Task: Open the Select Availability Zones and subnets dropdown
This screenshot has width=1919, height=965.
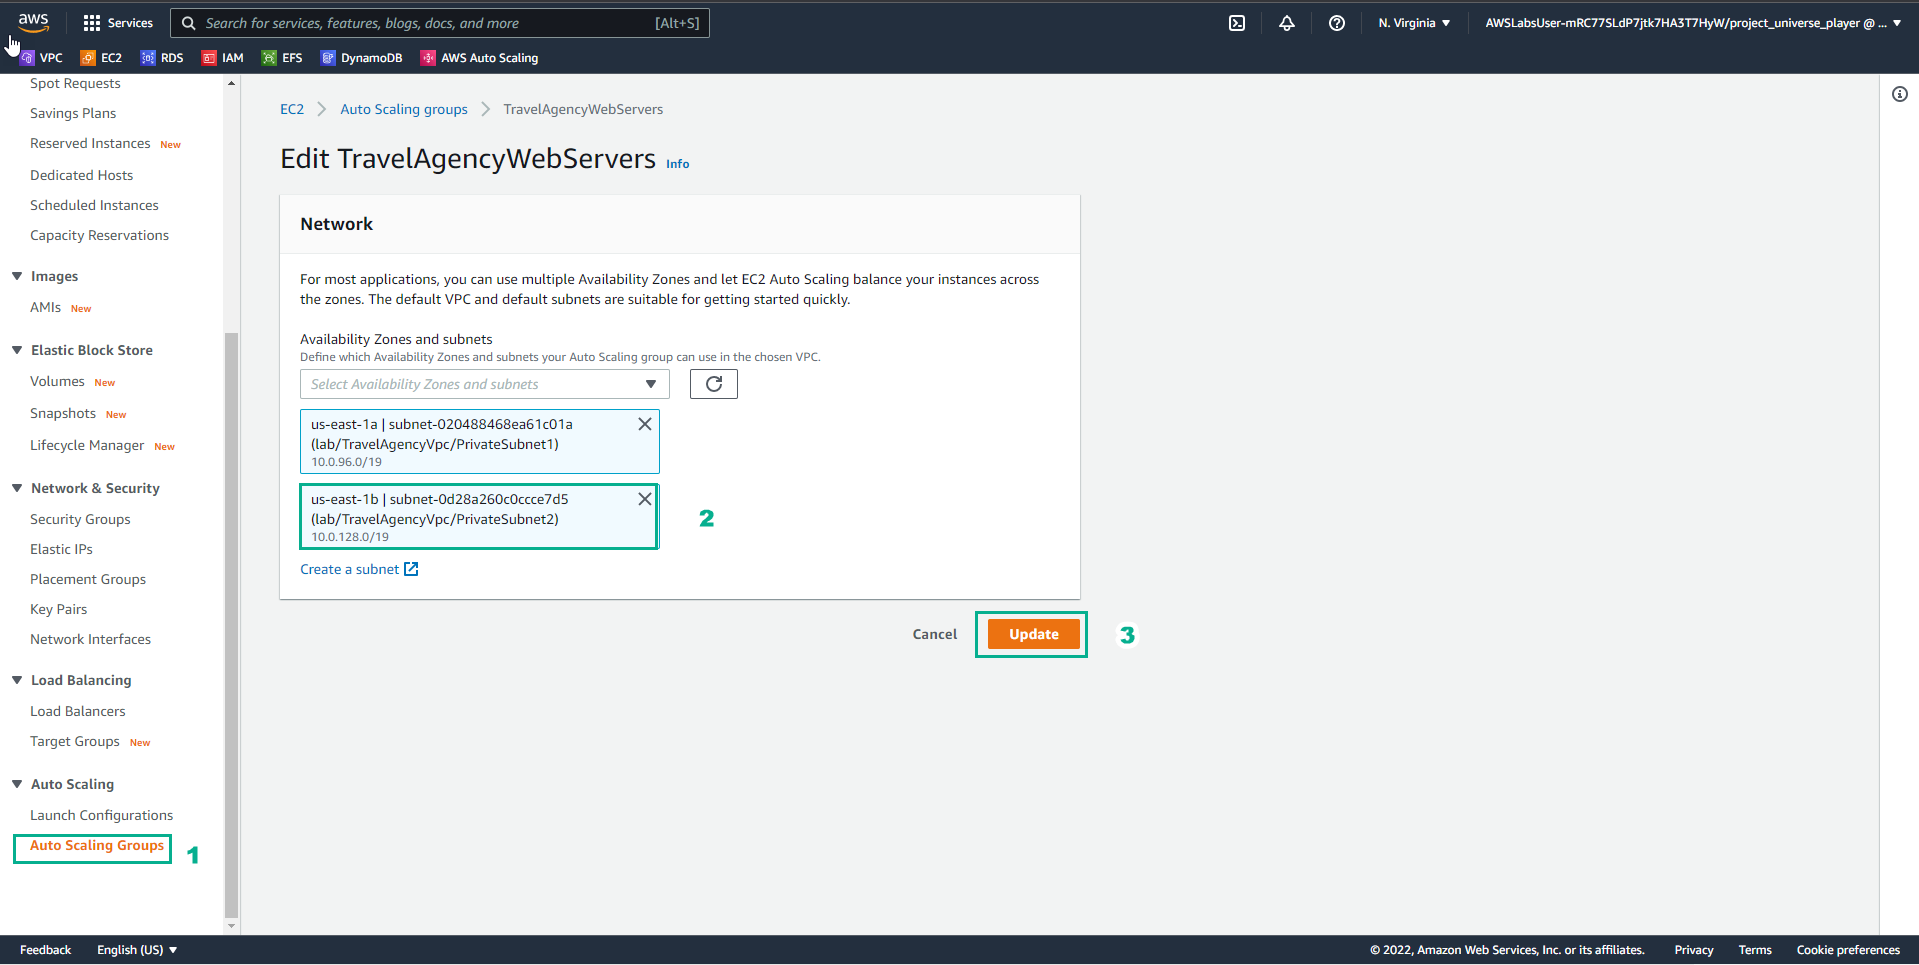Action: 485,384
